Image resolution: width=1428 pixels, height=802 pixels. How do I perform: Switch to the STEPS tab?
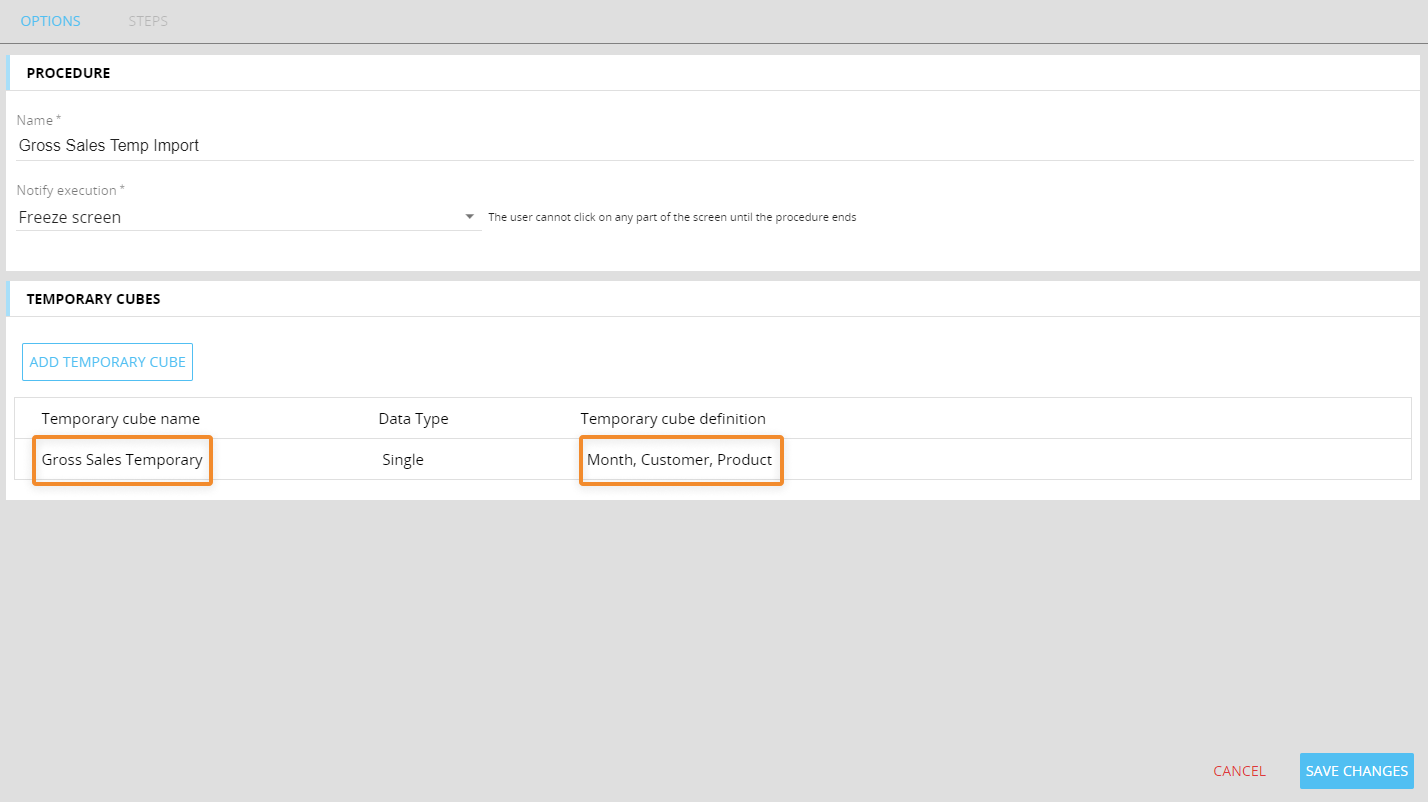coord(148,21)
